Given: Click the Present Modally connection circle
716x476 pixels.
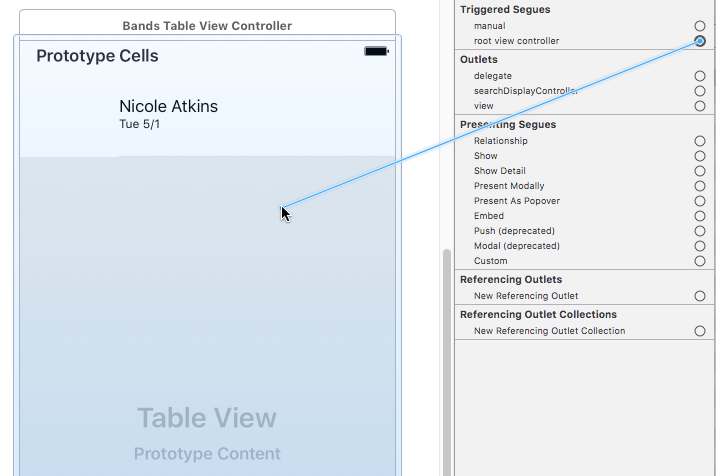Looking at the screenshot, I should click(700, 186).
